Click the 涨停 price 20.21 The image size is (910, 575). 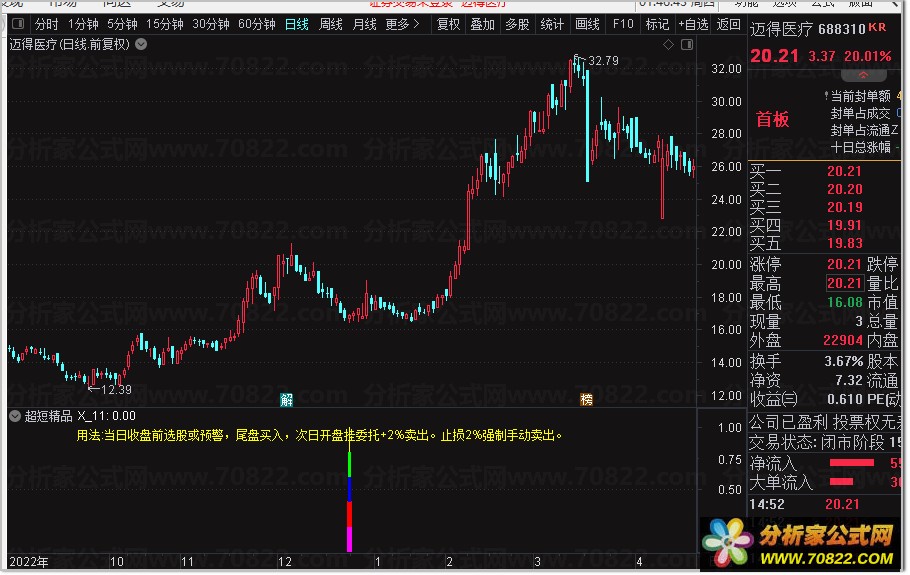click(x=844, y=265)
